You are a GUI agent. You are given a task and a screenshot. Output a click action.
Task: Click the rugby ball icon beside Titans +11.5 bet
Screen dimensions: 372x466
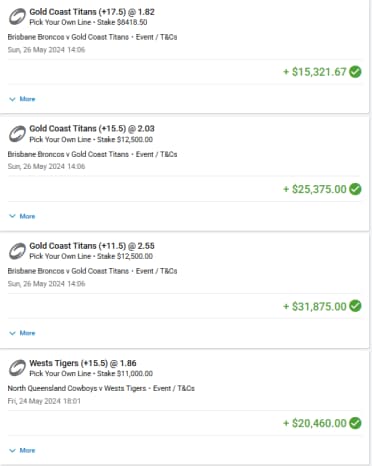pyautogui.click(x=17, y=251)
